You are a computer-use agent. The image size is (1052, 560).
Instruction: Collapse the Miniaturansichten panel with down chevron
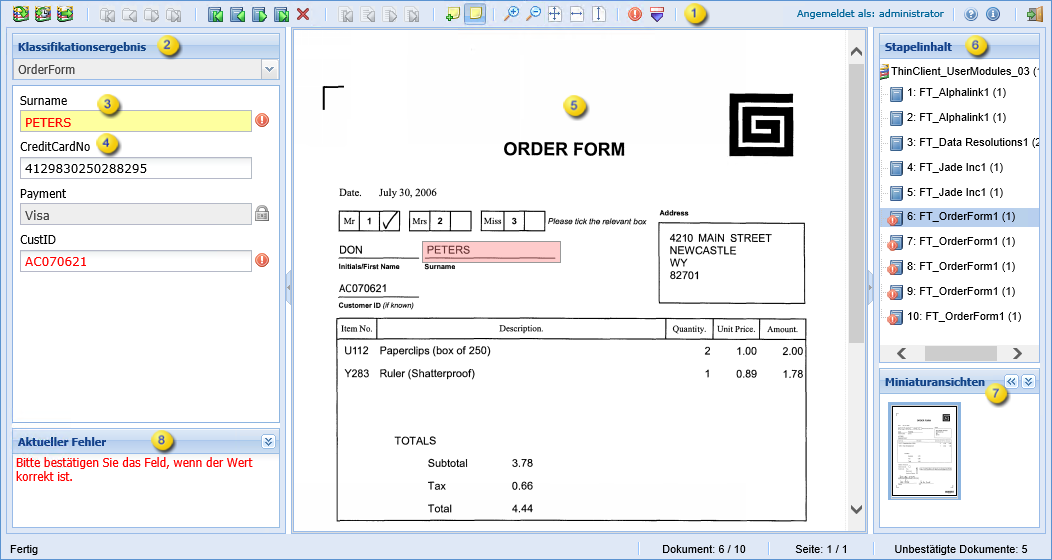(1029, 382)
